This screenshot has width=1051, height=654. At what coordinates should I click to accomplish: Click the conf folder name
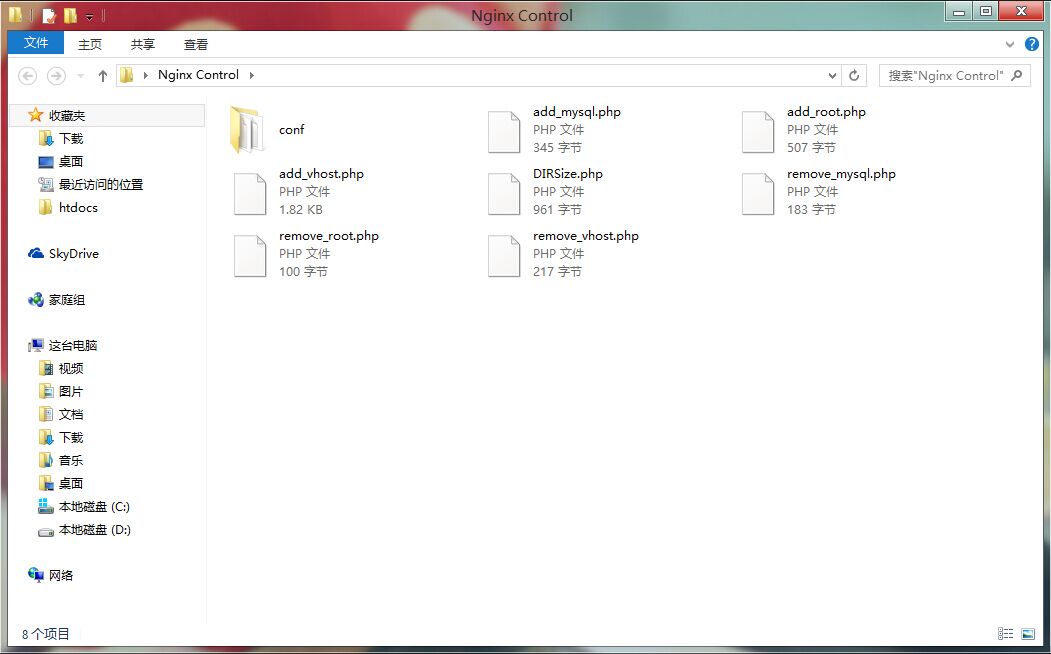292,129
